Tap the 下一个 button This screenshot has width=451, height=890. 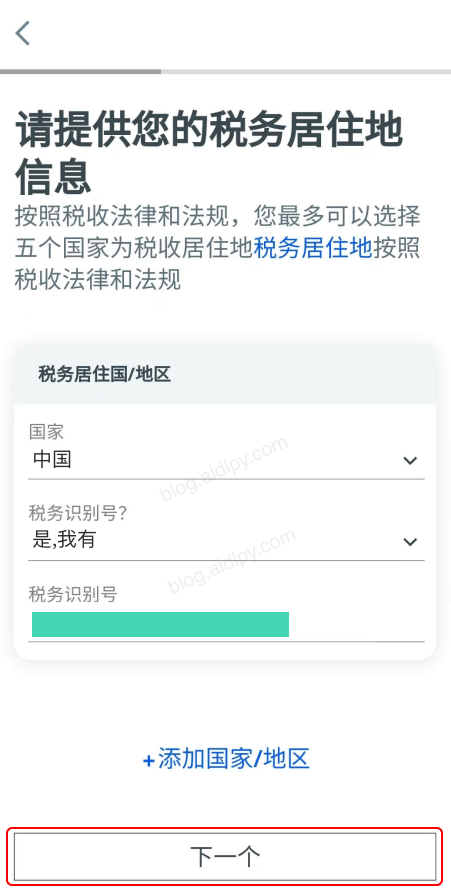(225, 857)
